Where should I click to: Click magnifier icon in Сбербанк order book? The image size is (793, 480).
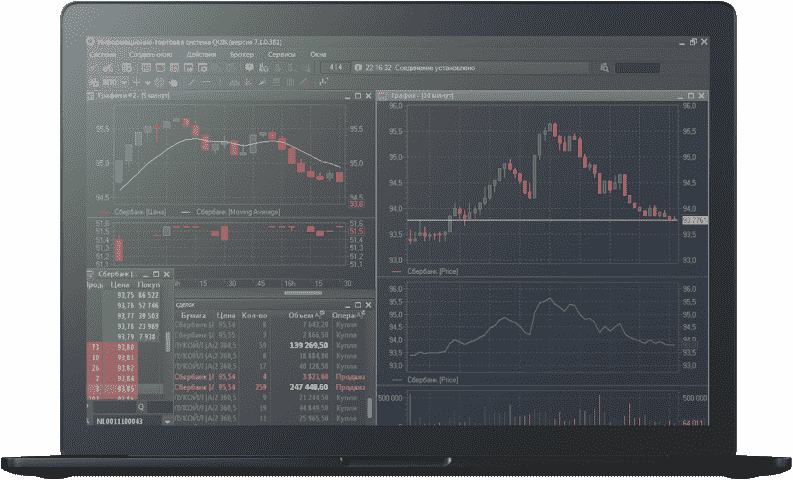point(140,407)
